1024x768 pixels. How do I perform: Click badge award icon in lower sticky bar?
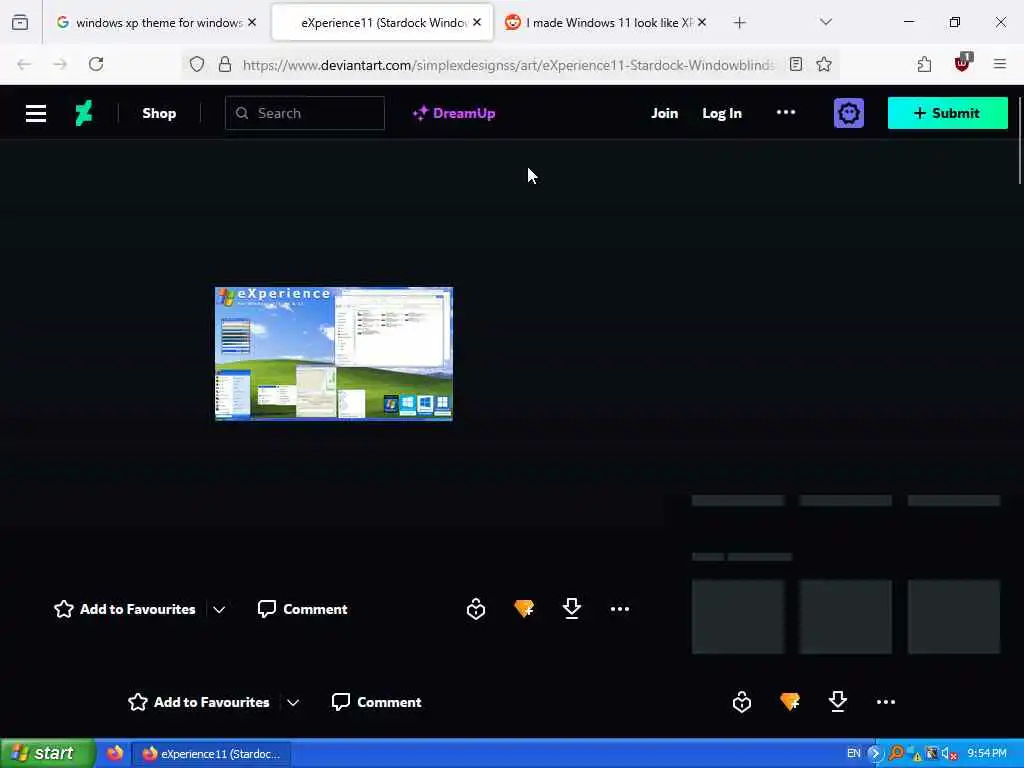(742, 702)
